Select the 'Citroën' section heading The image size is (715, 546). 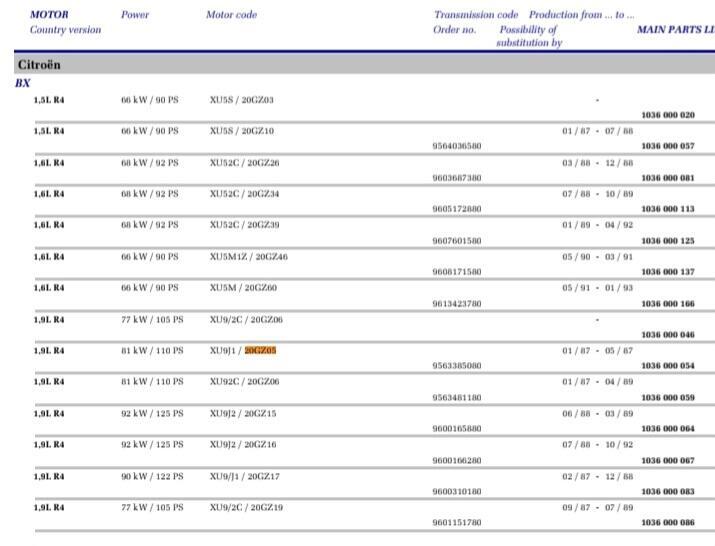click(x=39, y=65)
